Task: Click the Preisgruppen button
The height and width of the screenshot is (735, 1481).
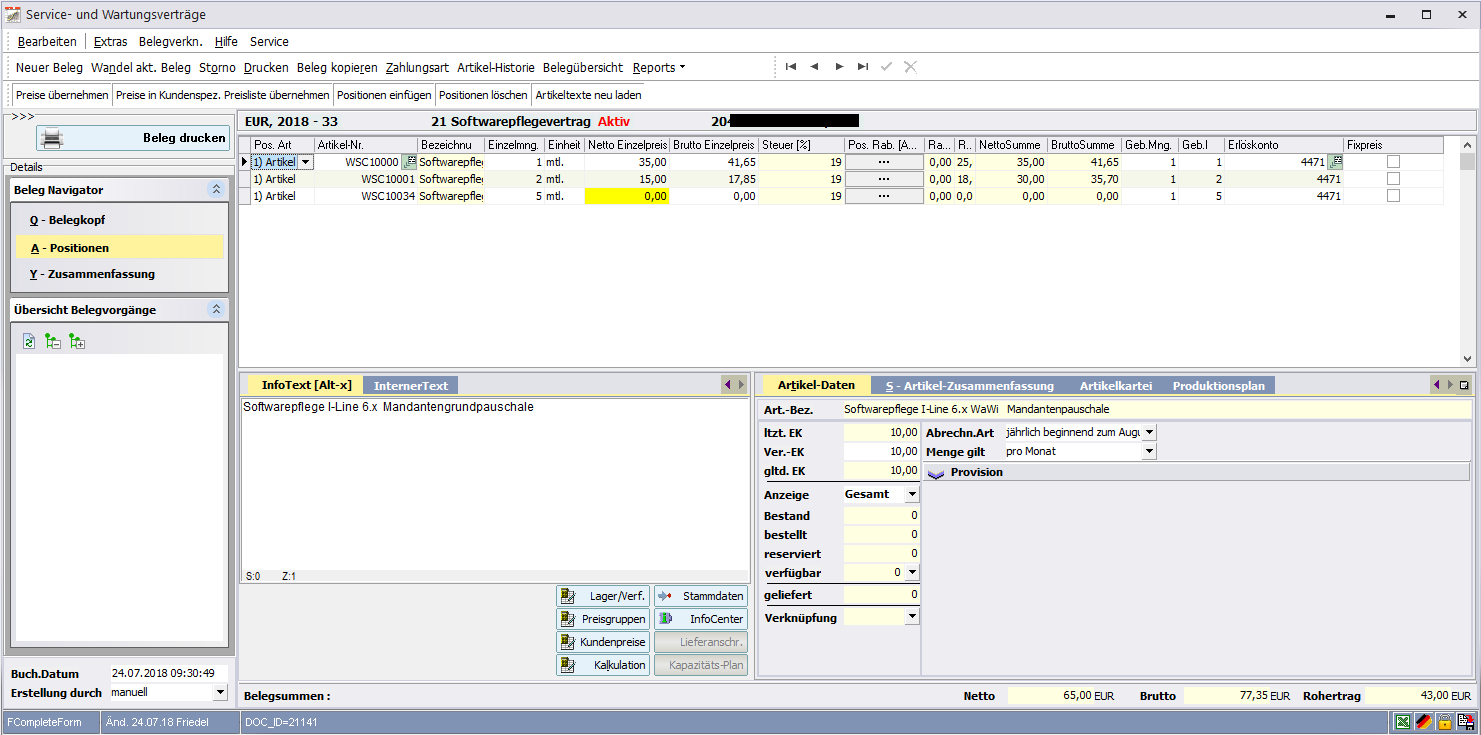Action: pyautogui.click(x=603, y=619)
